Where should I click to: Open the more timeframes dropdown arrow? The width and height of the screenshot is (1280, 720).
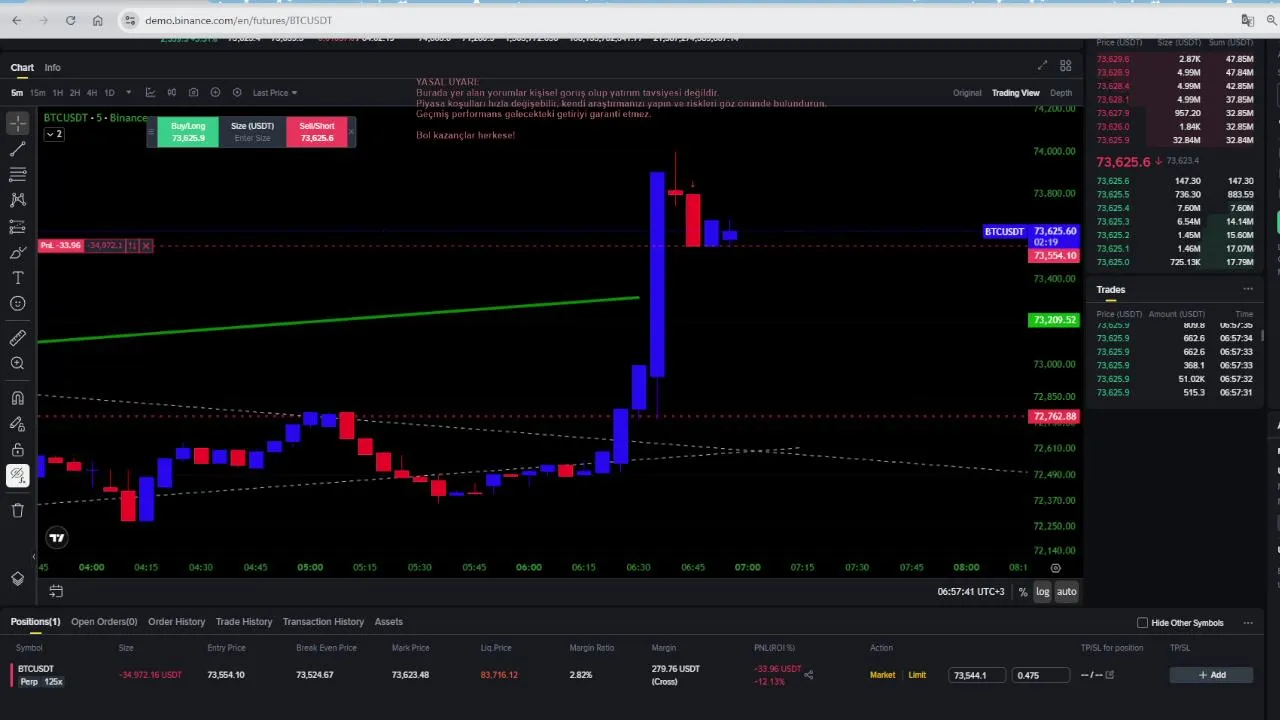128,93
